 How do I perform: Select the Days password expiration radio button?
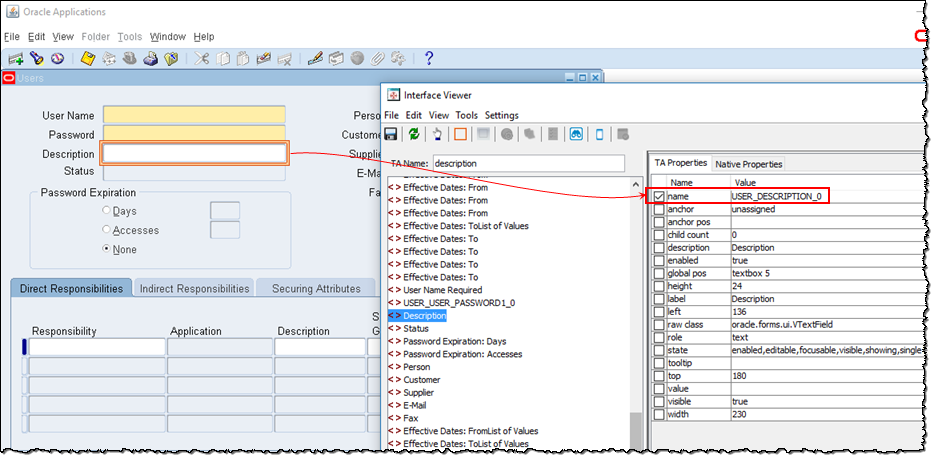click(107, 211)
